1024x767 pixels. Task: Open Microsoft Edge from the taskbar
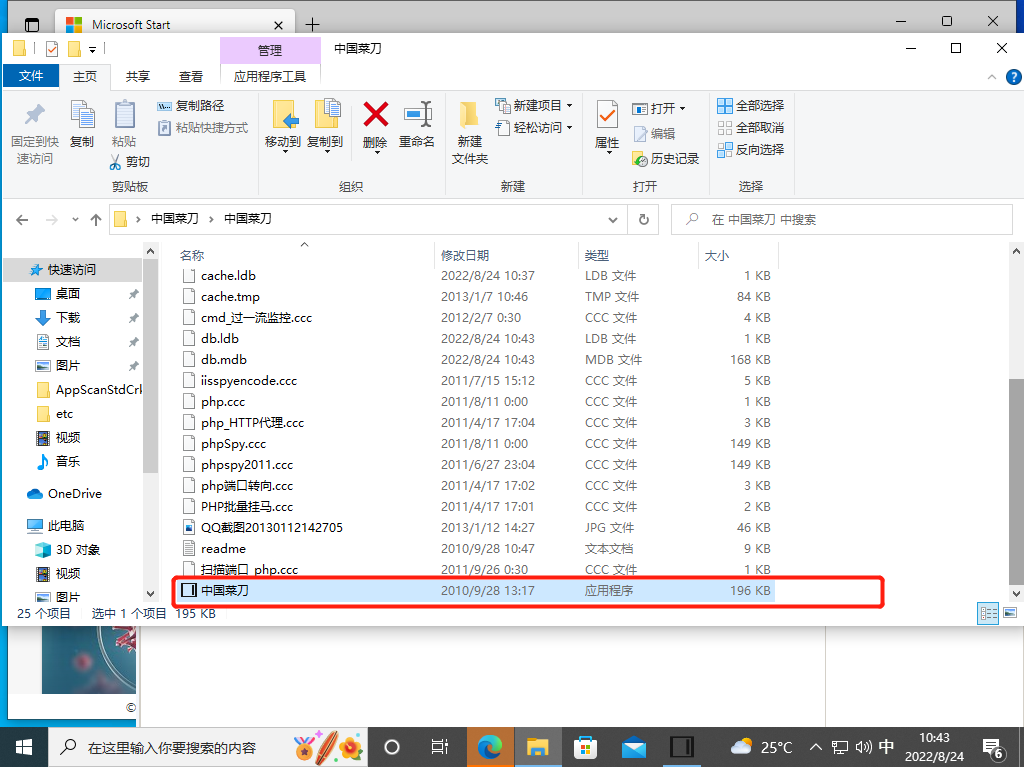tap(489, 747)
